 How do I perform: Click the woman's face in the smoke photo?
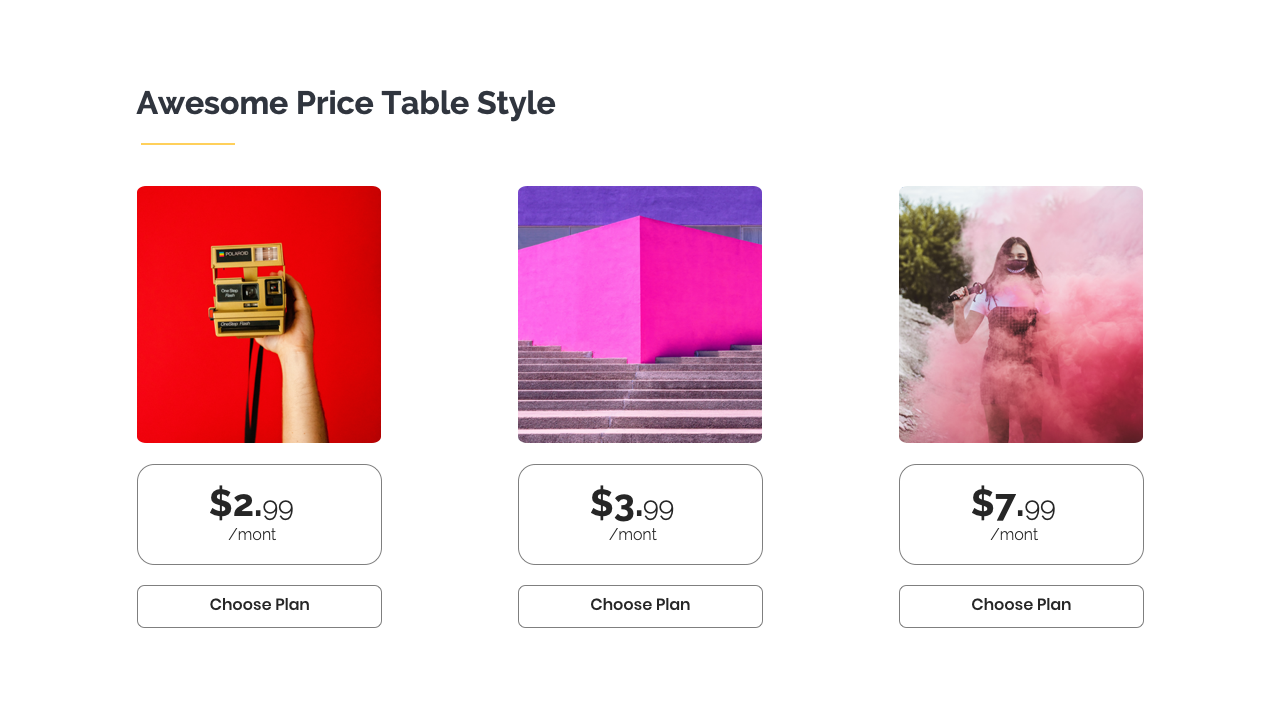pyautogui.click(x=1014, y=257)
